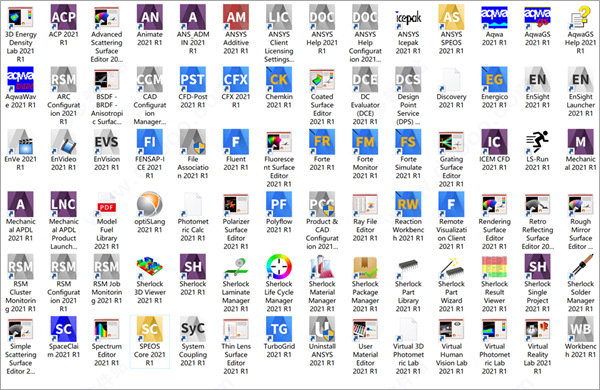The width and height of the screenshot is (600, 390).
Task: Open Forte Monitor 2021 R1 icon
Action: pyautogui.click(x=365, y=142)
